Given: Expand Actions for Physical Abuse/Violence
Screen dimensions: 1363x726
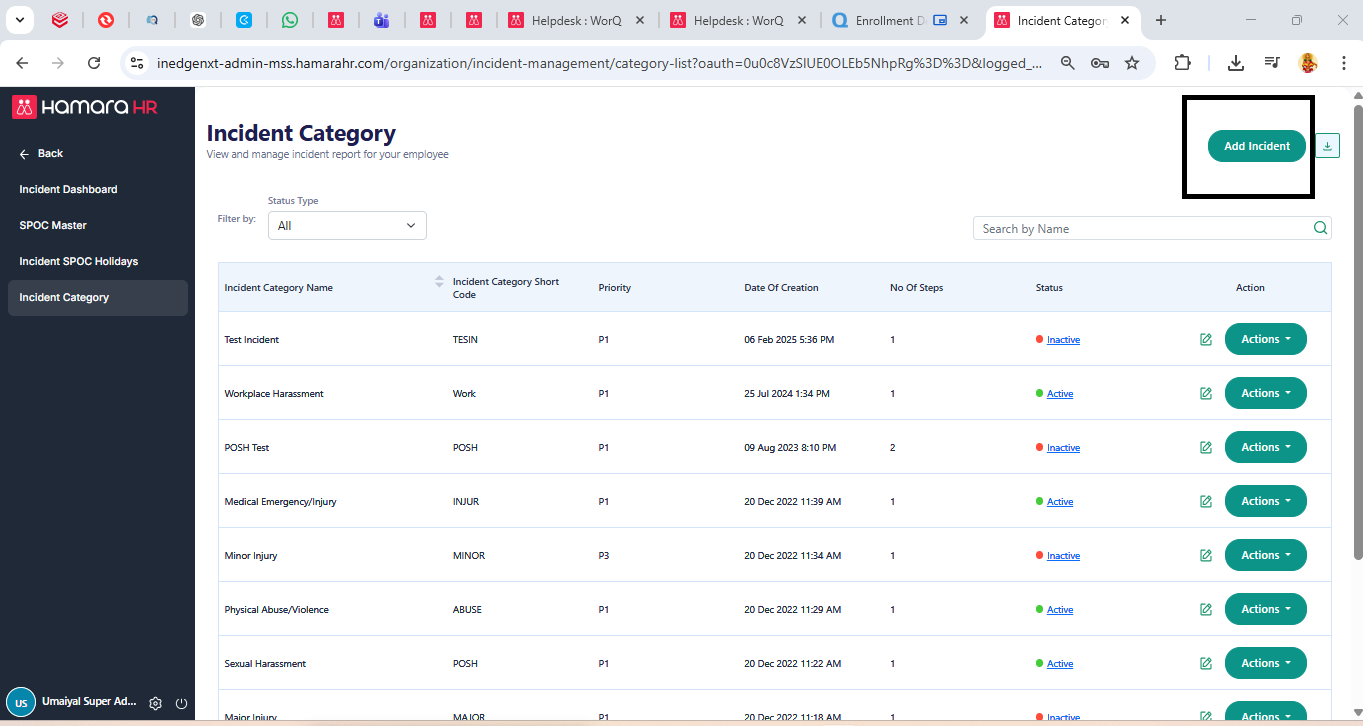Looking at the screenshot, I should (x=1265, y=609).
